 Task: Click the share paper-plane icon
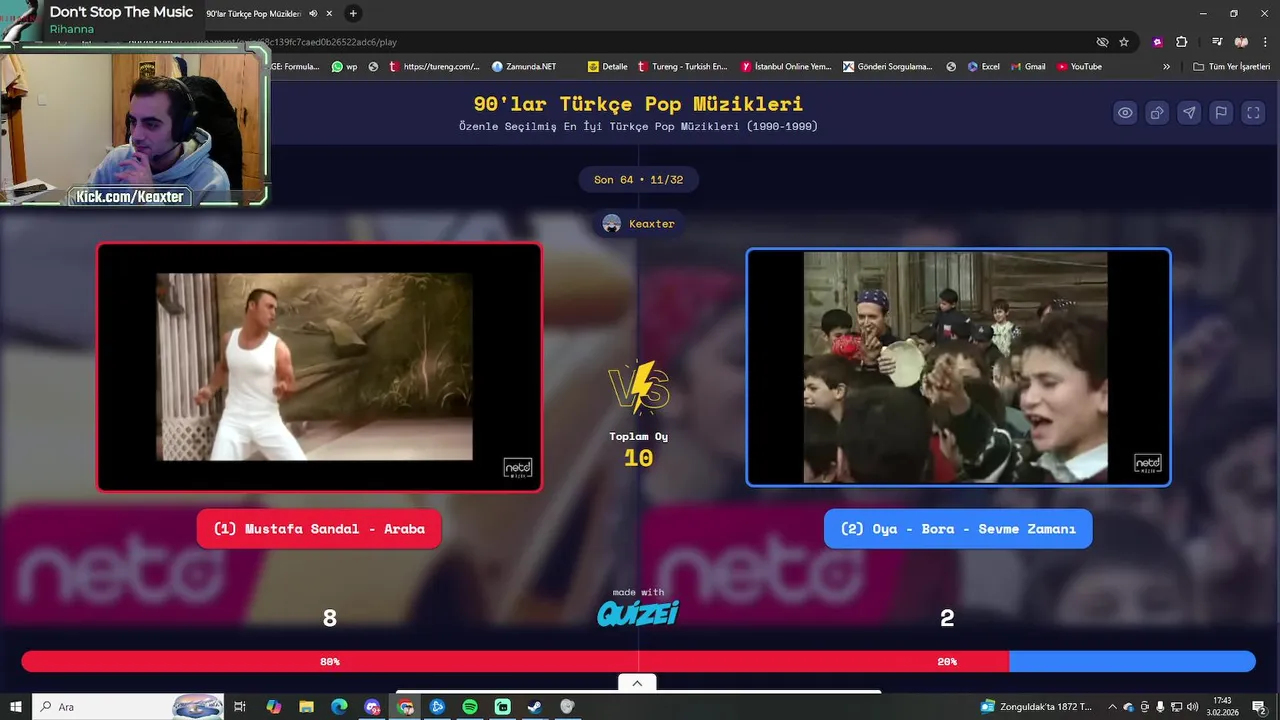(x=1189, y=113)
